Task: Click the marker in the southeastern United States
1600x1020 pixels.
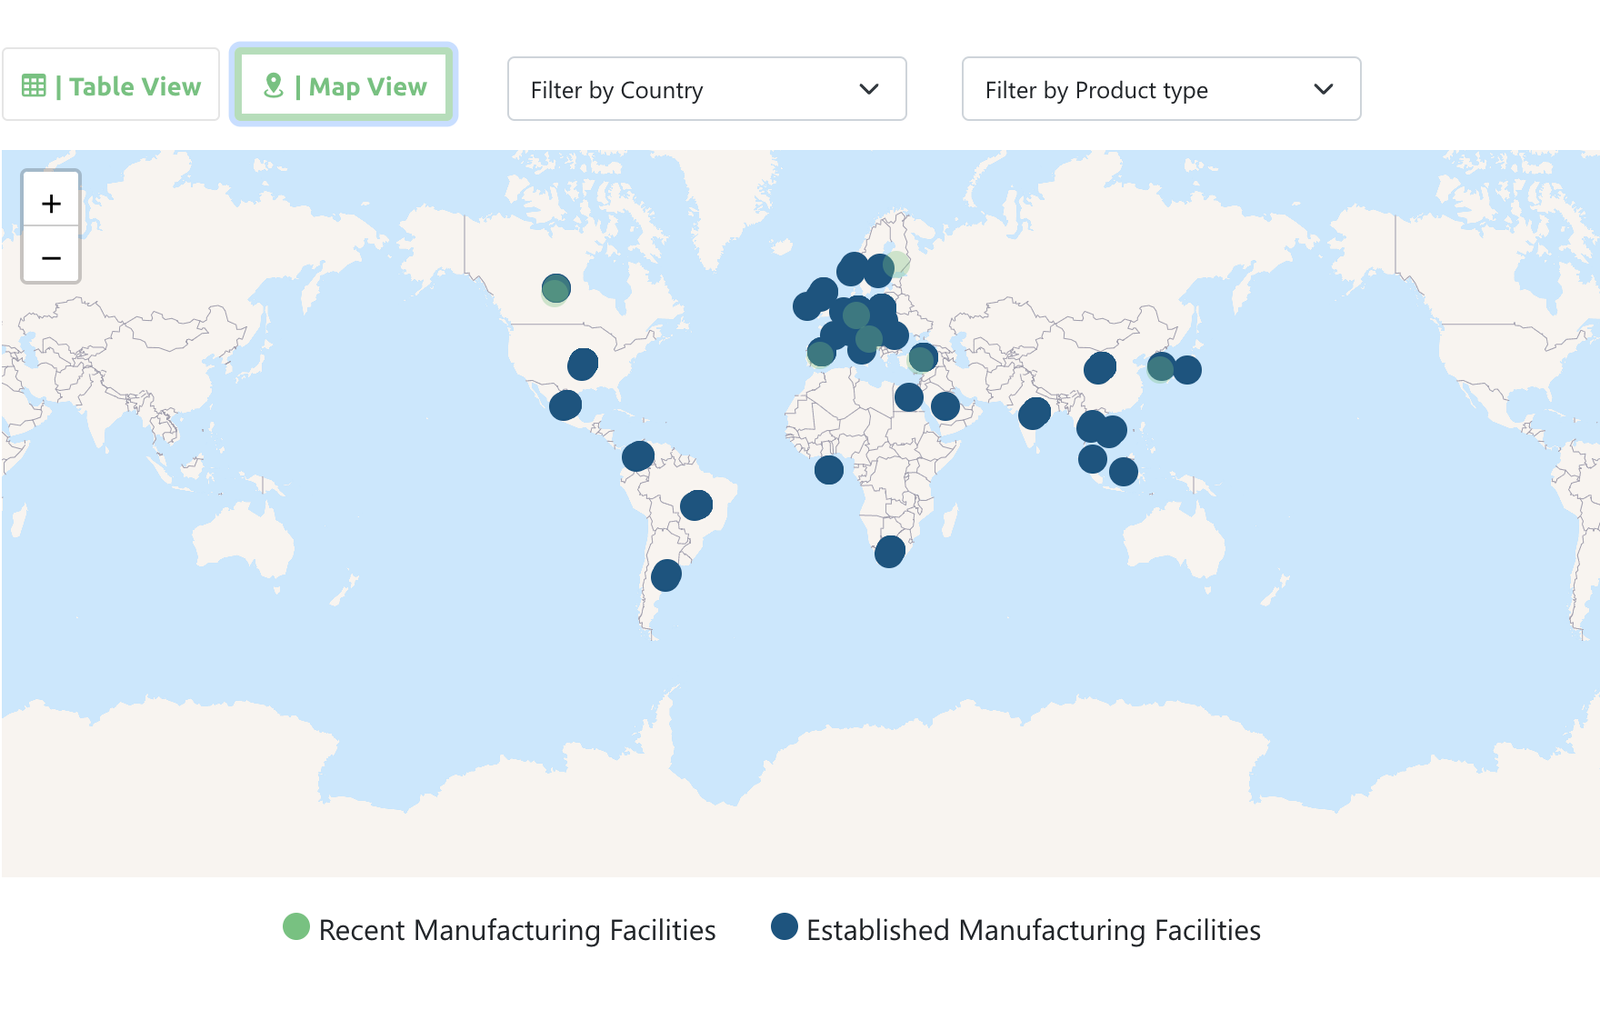Action: click(583, 363)
